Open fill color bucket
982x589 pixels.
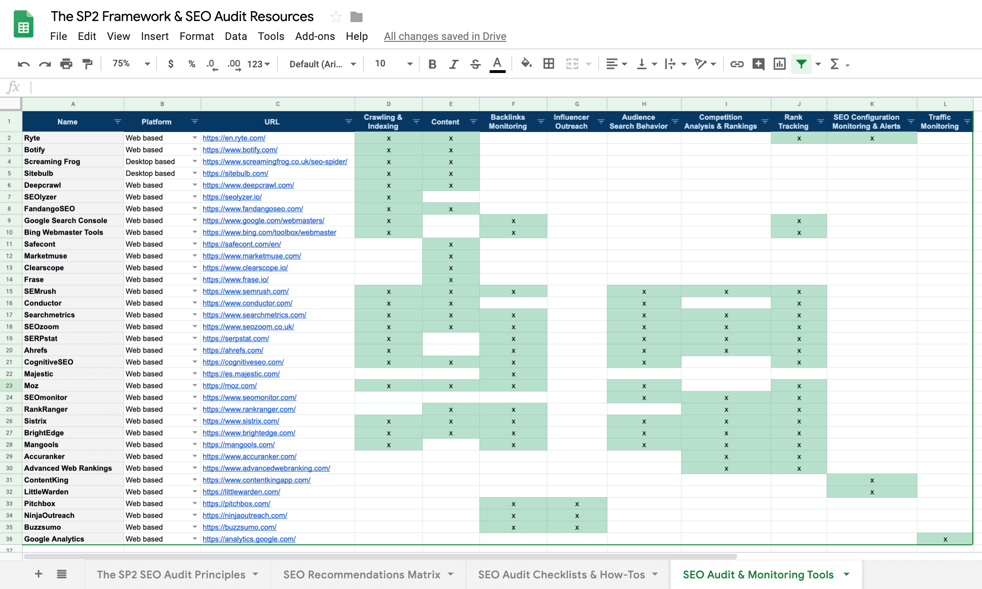coord(526,63)
